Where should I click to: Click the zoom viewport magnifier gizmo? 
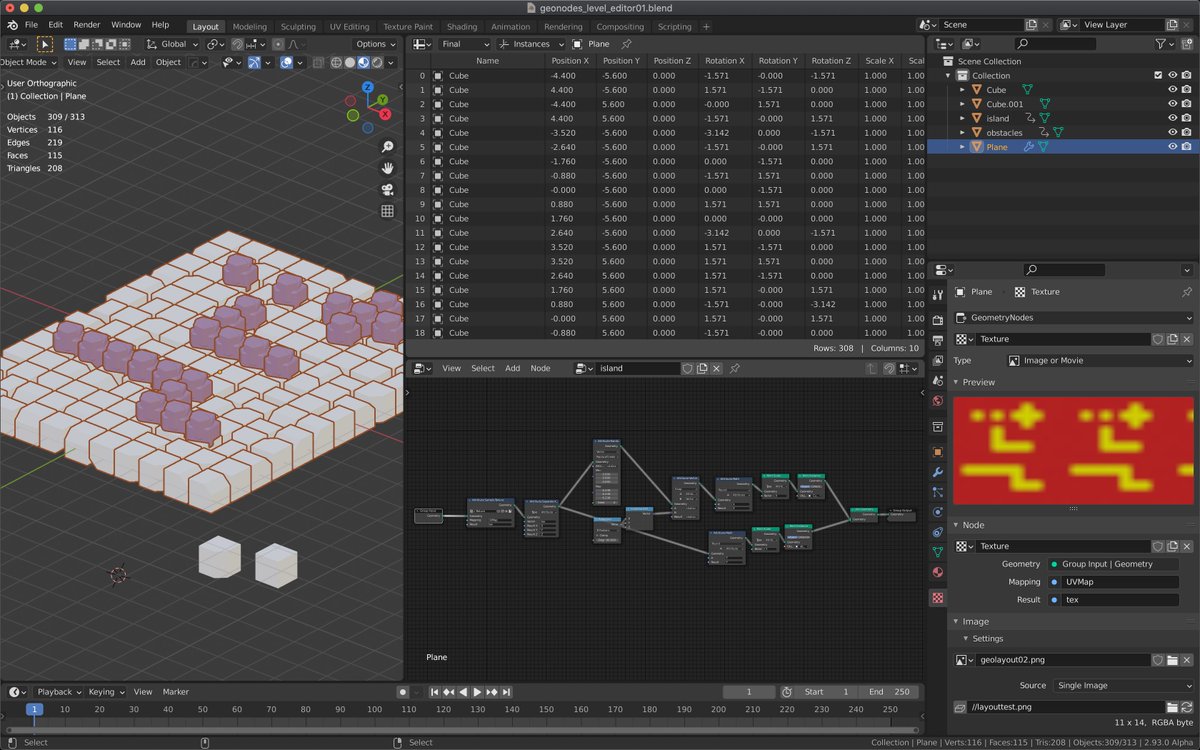coord(388,146)
